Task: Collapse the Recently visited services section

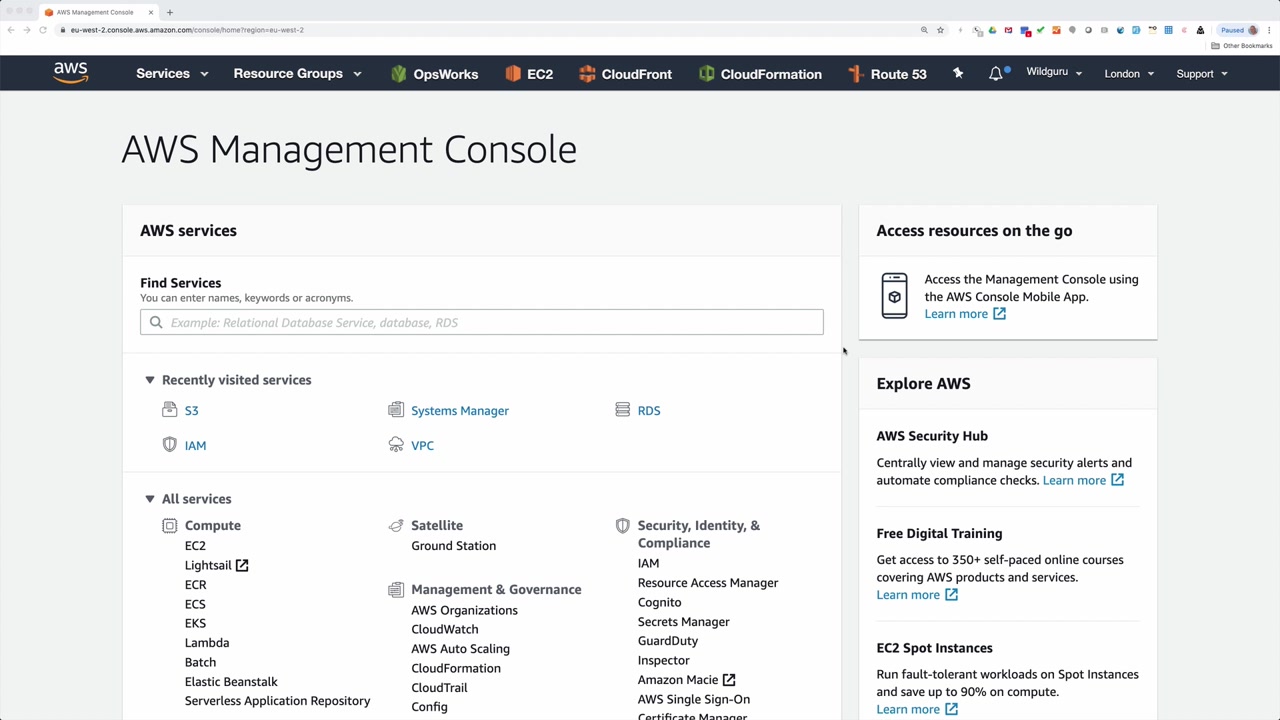Action: [150, 380]
